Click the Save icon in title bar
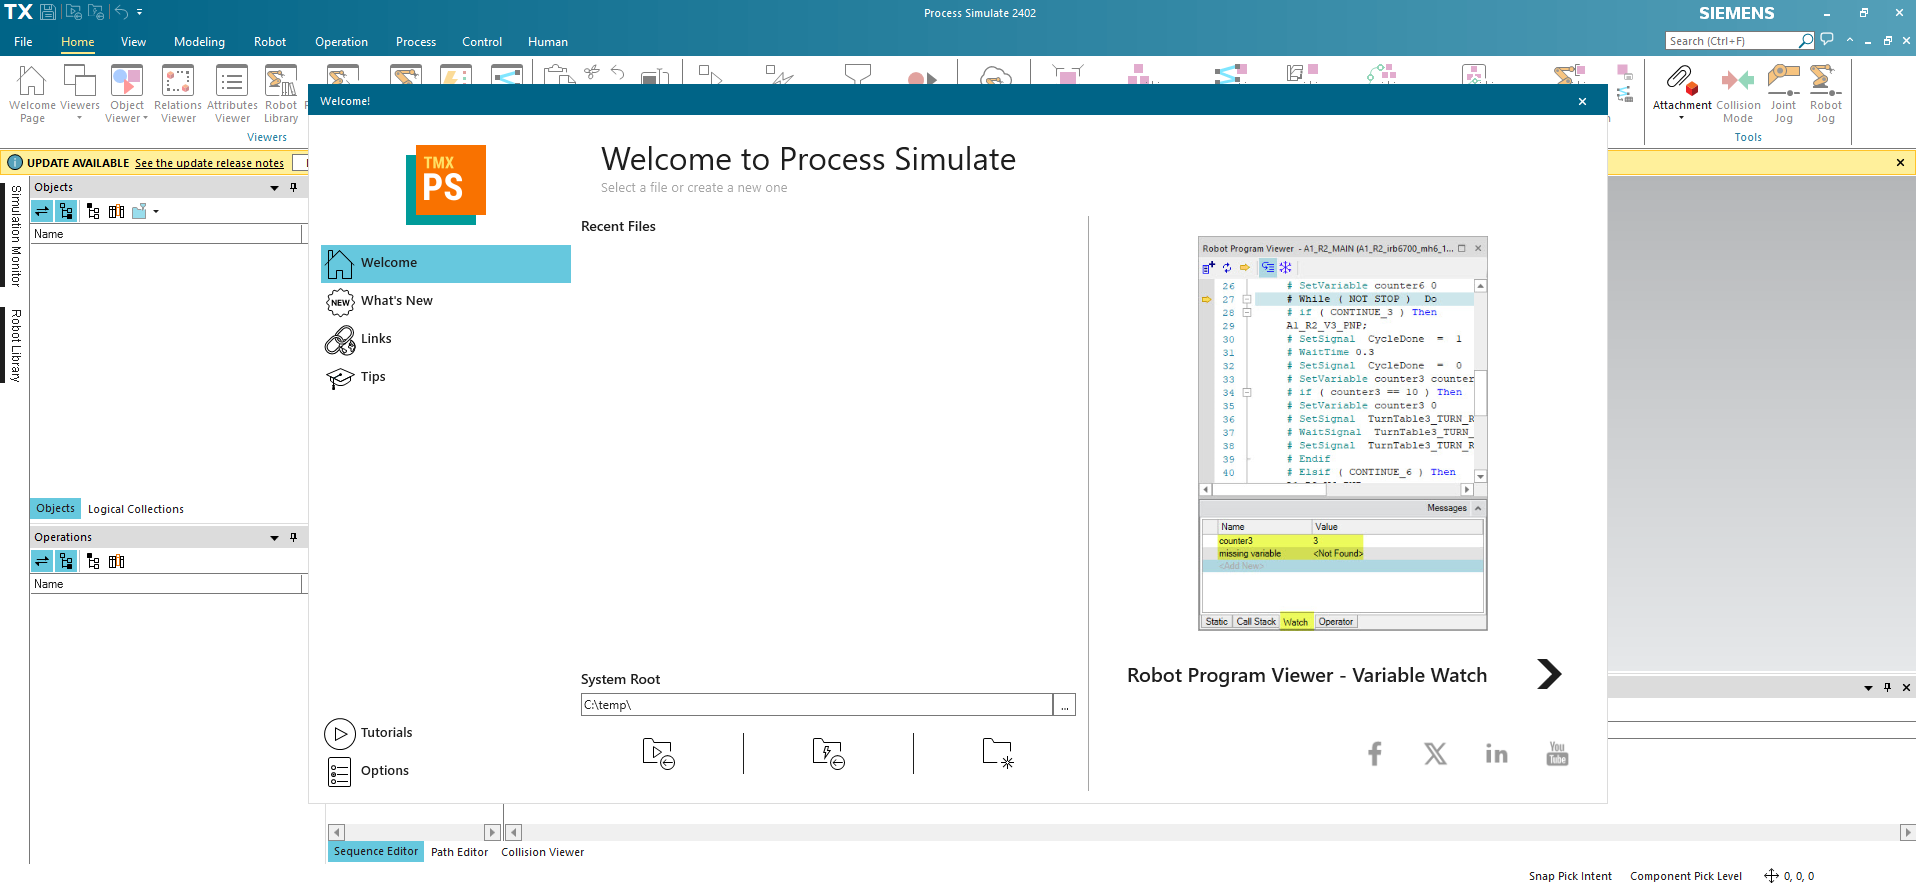This screenshot has width=1916, height=888. (47, 12)
